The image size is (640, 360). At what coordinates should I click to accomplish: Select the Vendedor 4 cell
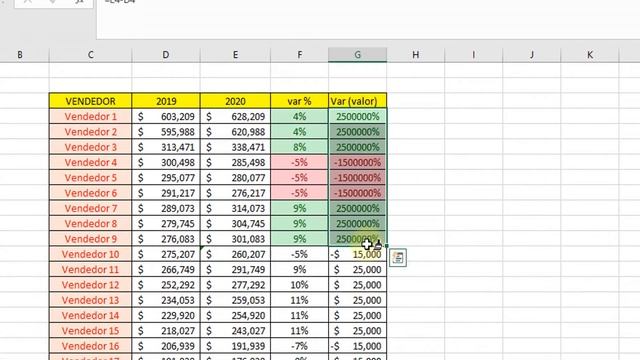[x=90, y=162]
